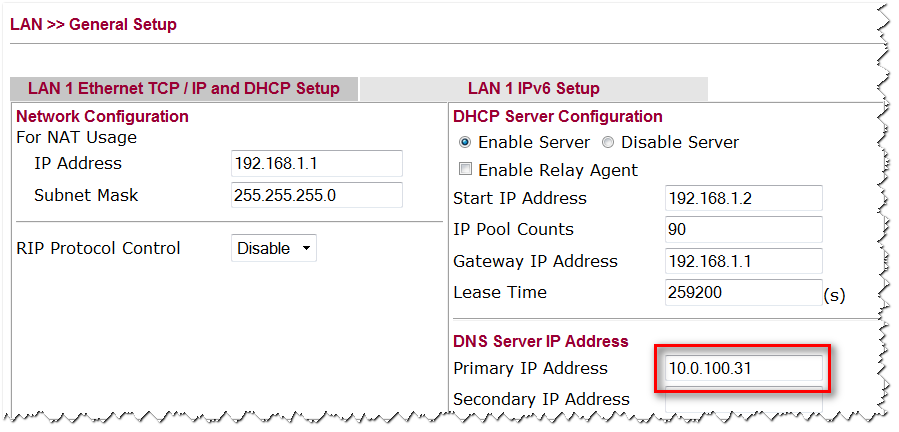Image resolution: width=899 pixels, height=432 pixels.
Task: Select the Secondary IP Address DNS field
Action: (x=743, y=398)
